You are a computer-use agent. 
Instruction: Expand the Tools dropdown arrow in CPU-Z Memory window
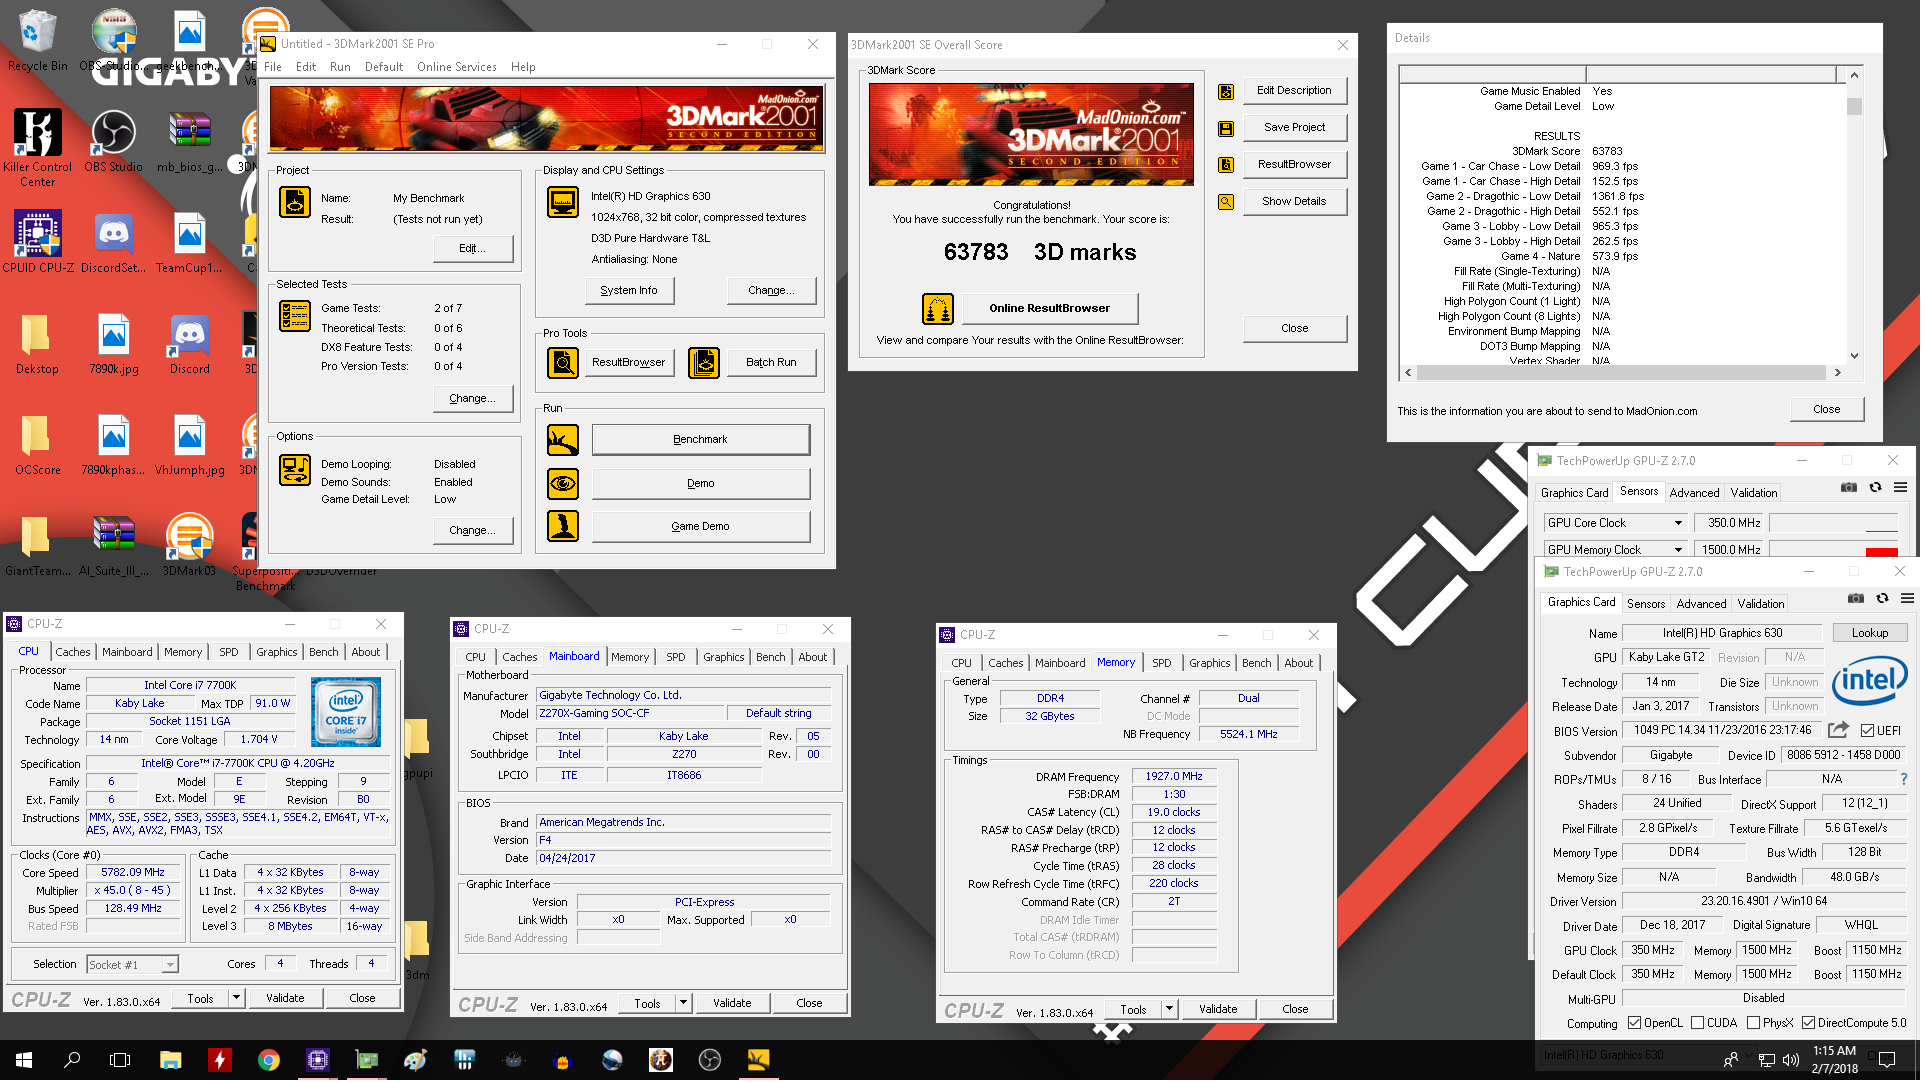coord(1170,1011)
